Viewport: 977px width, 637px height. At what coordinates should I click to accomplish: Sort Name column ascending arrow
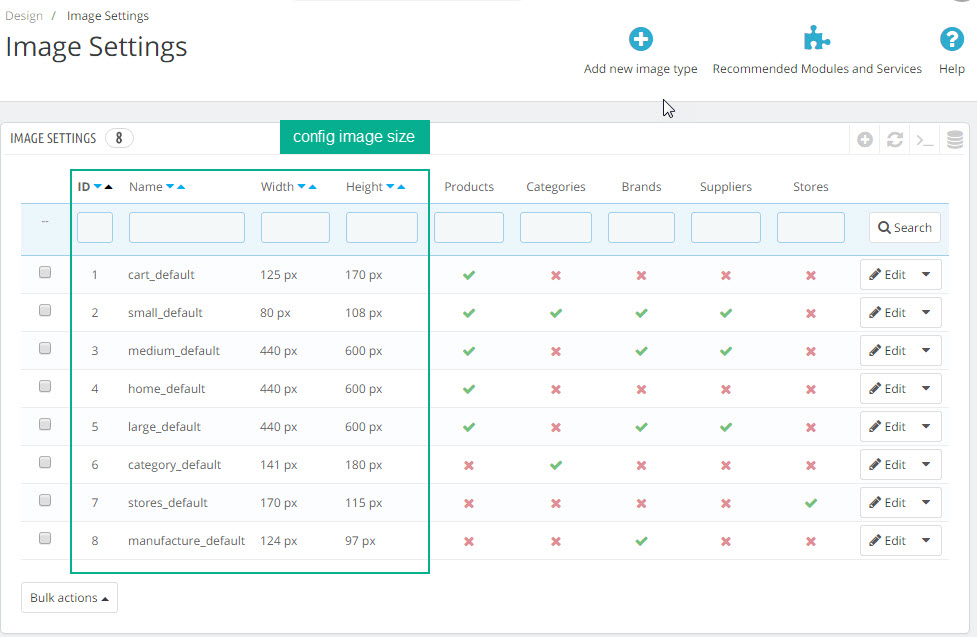(x=181, y=186)
